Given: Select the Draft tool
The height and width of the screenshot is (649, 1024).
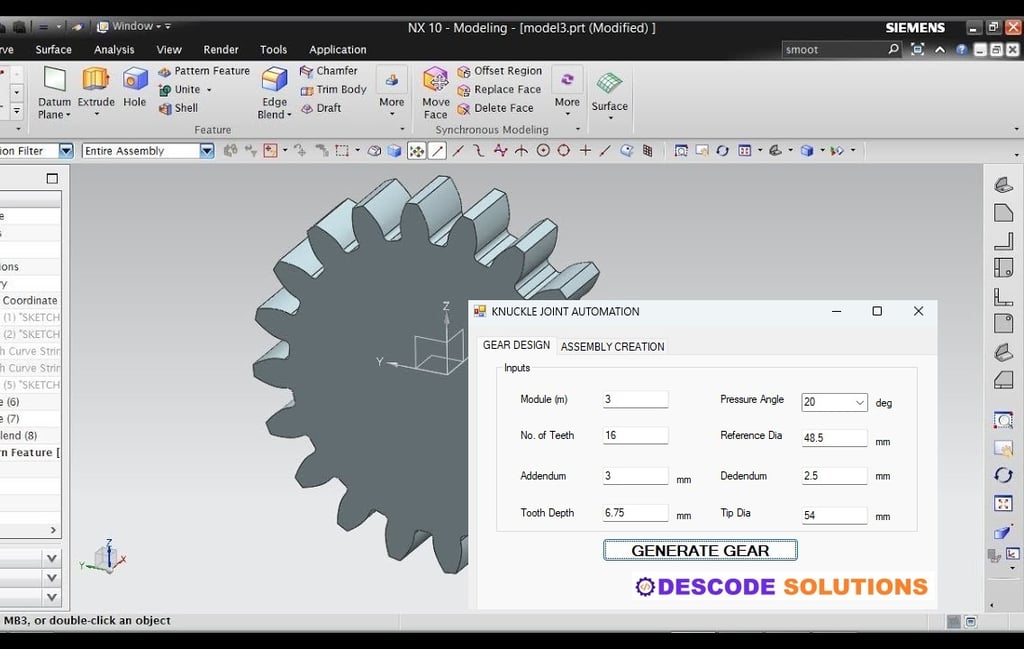Looking at the screenshot, I should pyautogui.click(x=321, y=108).
